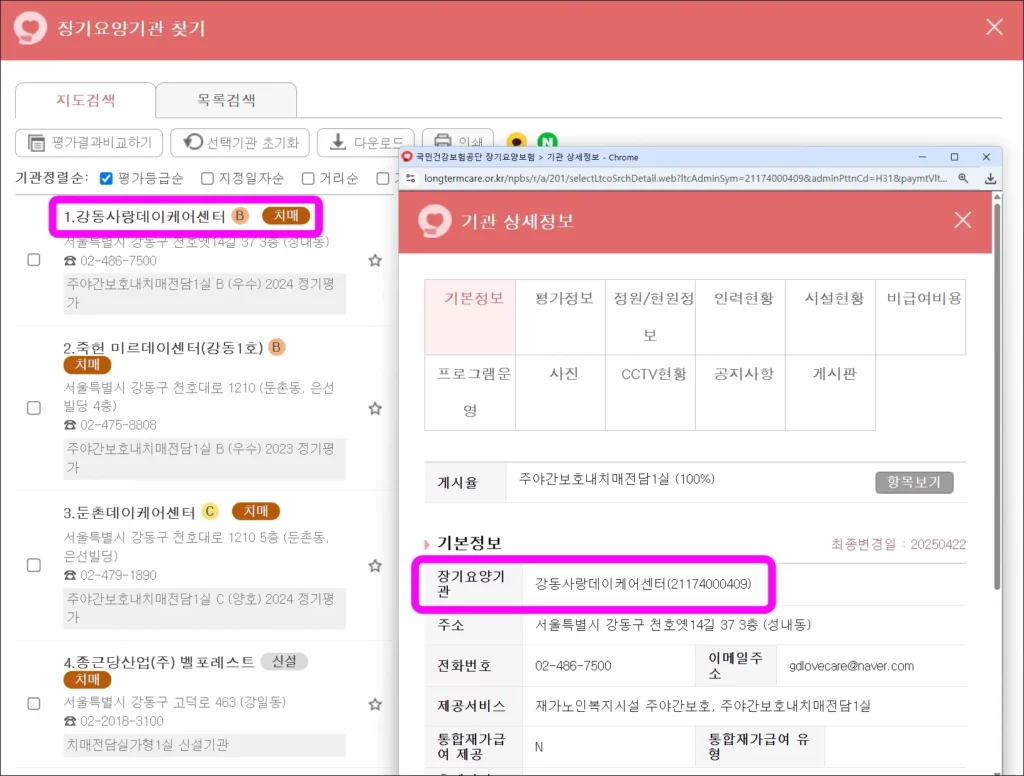
Task: Click the 다운로드 button
Action: [x=366, y=142]
